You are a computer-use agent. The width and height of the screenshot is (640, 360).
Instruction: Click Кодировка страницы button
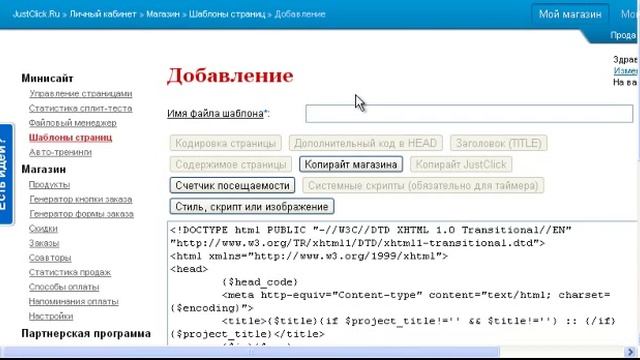(x=225, y=143)
